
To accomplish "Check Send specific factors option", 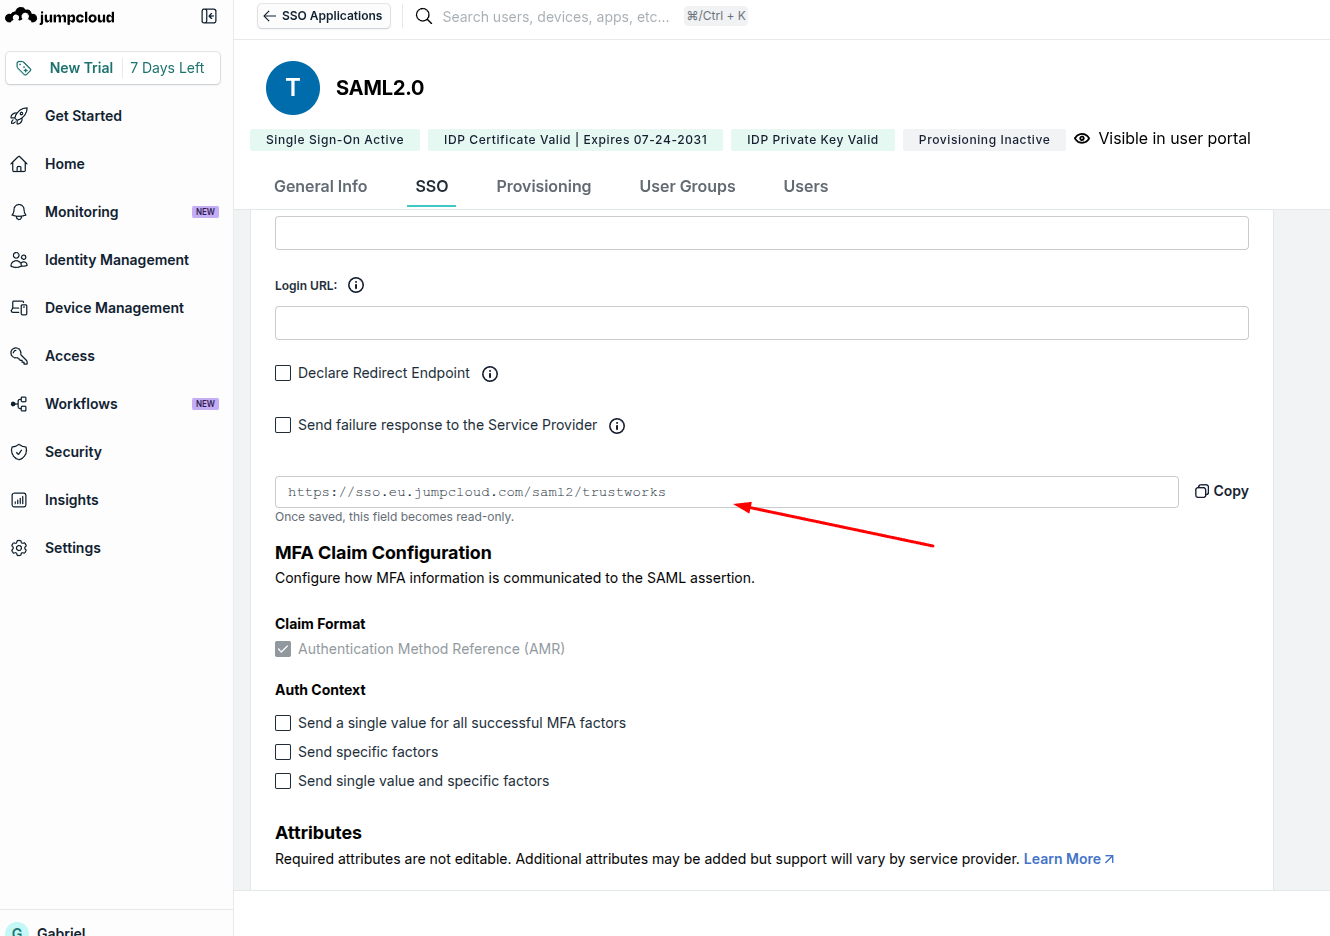I will tap(283, 752).
